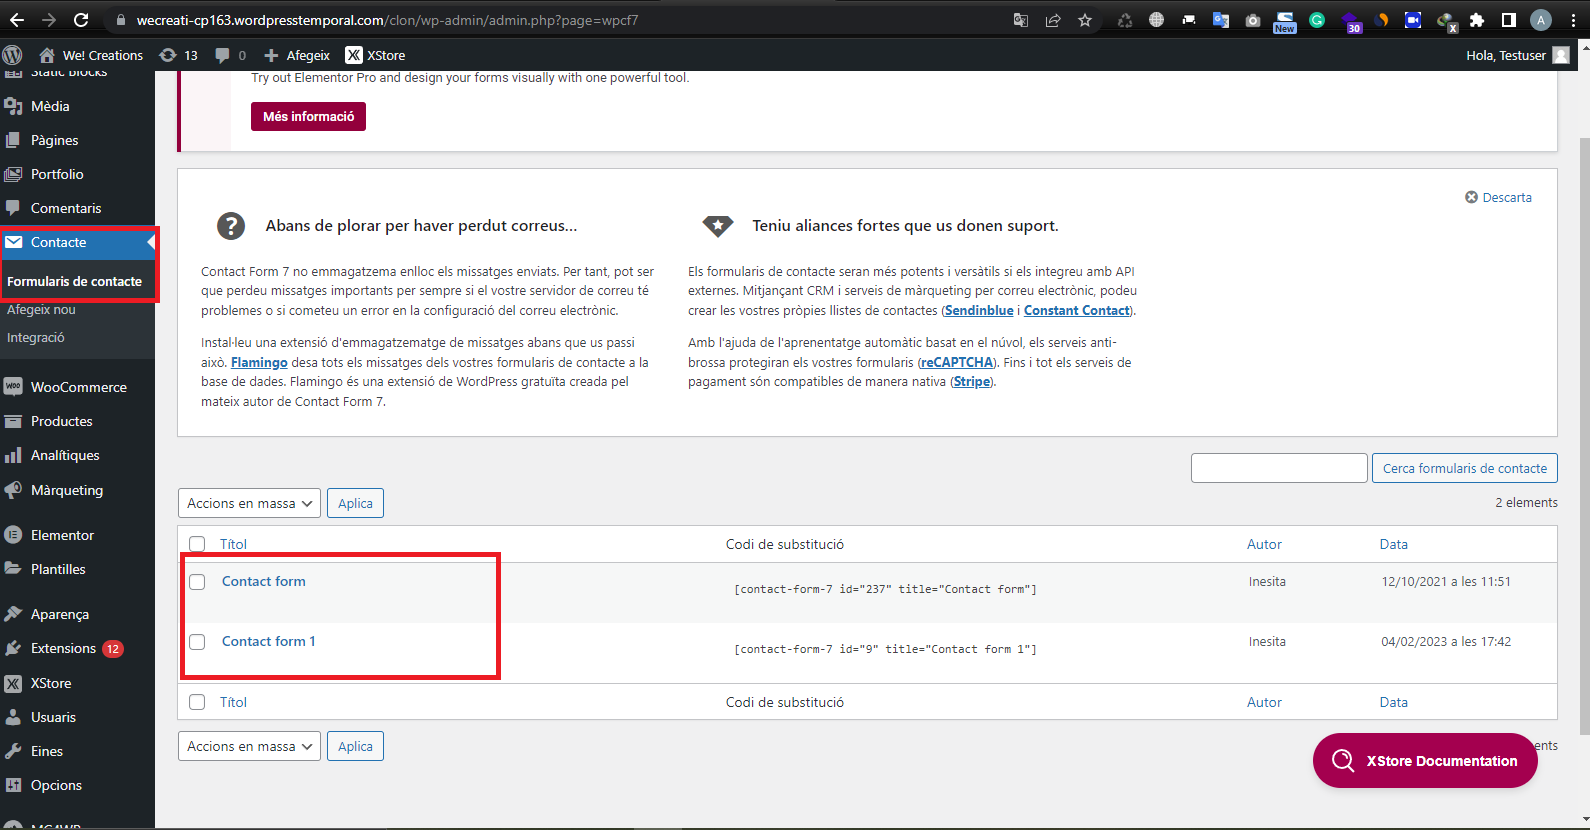Reload the current page
This screenshot has height=830, width=1590.
point(81,20)
